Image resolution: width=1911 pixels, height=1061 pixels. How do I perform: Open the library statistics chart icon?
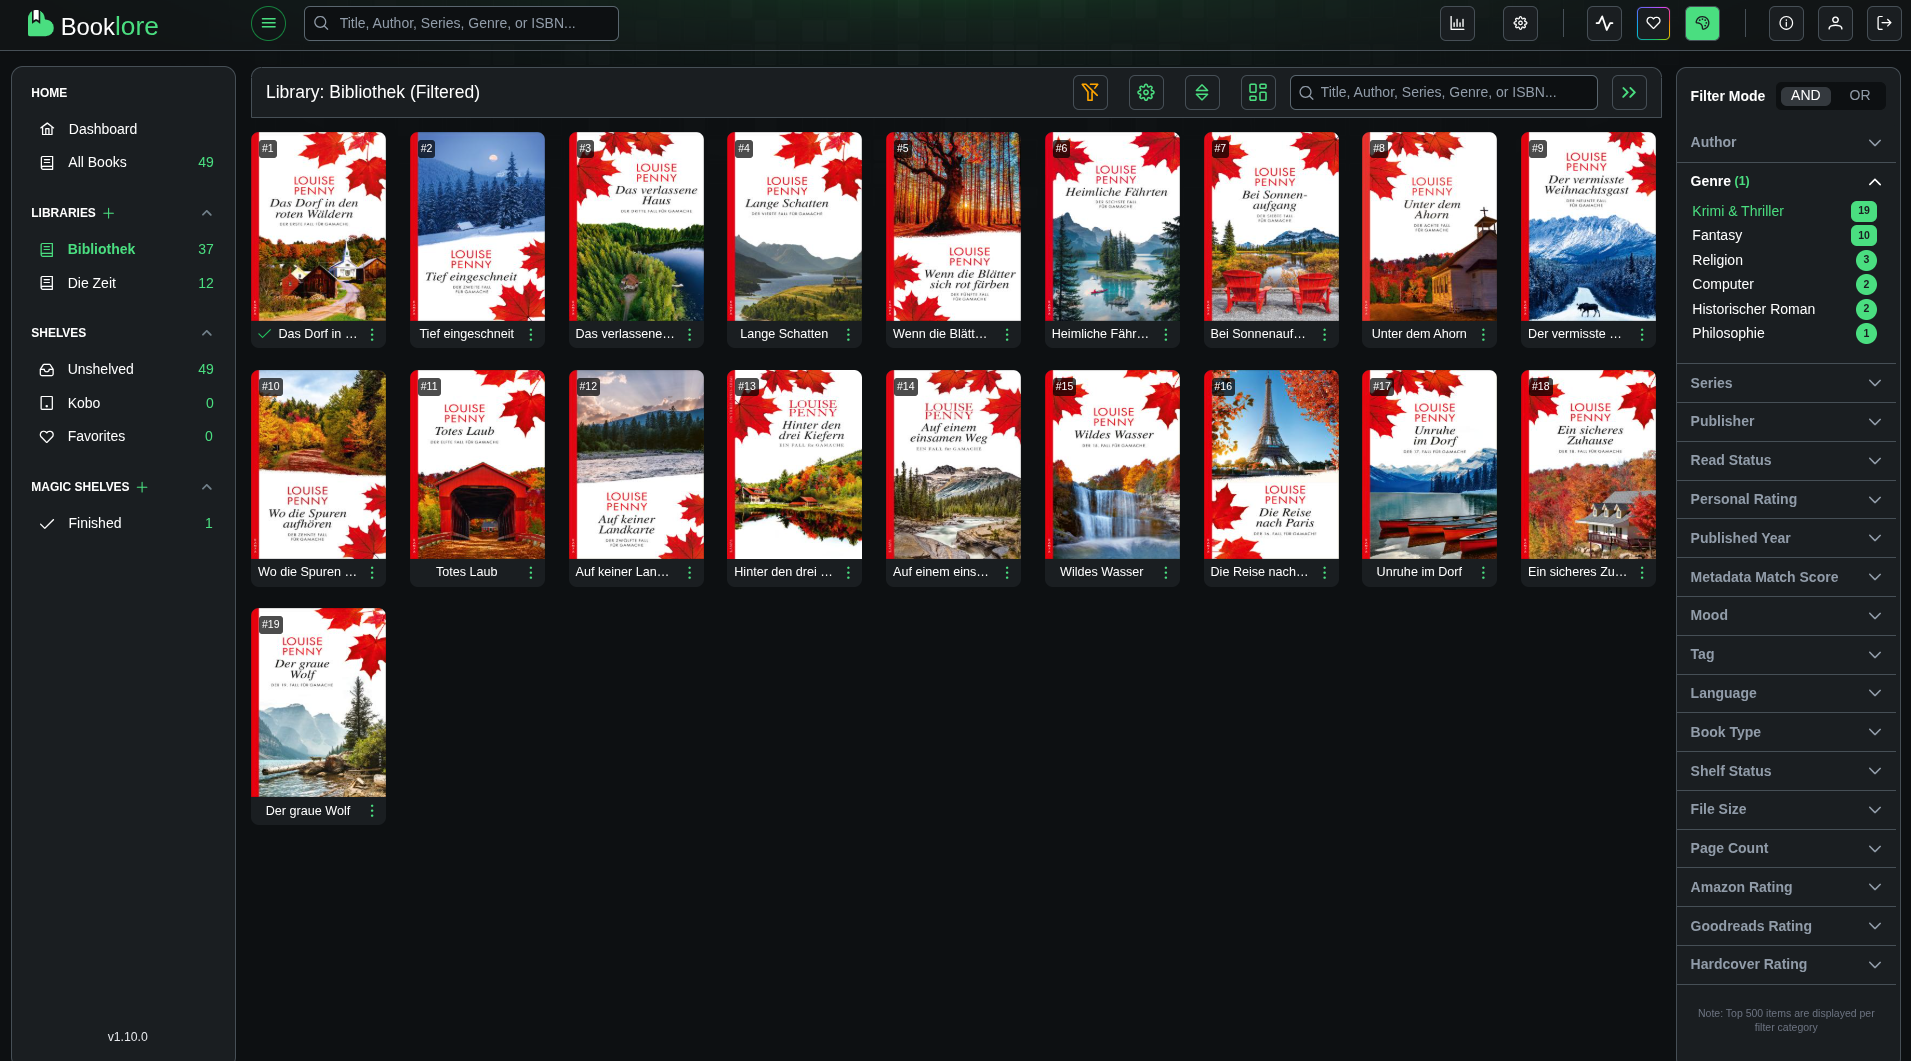(1457, 23)
